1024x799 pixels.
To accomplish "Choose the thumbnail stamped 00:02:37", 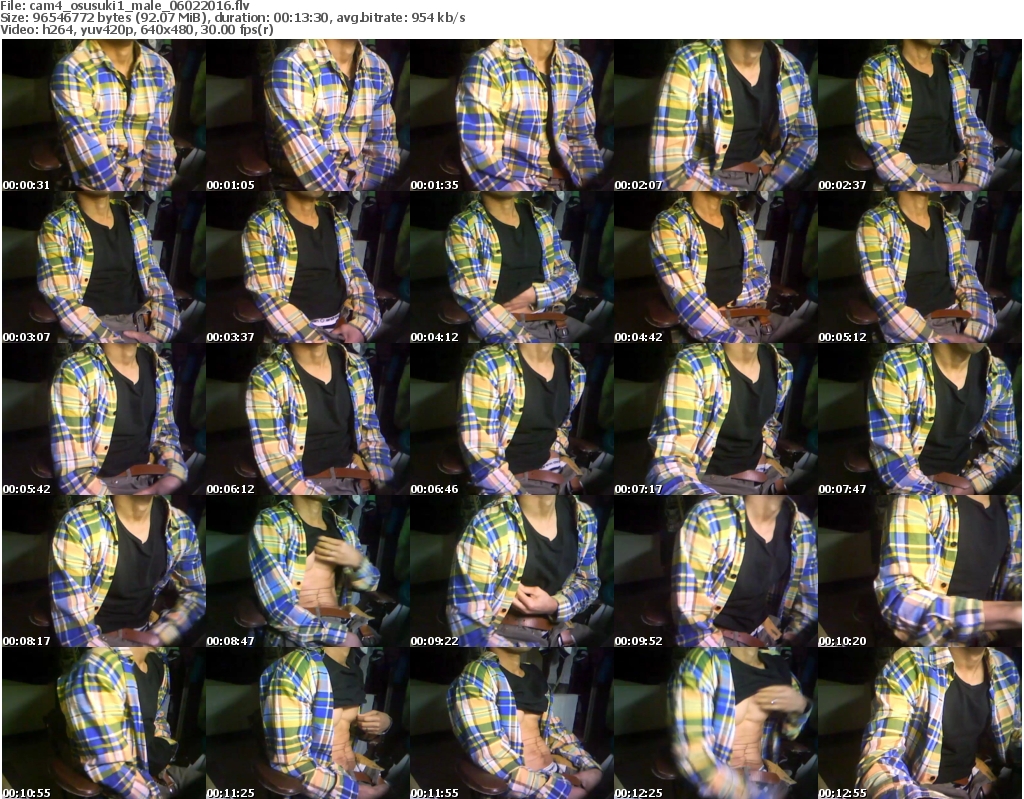I will point(920,115).
